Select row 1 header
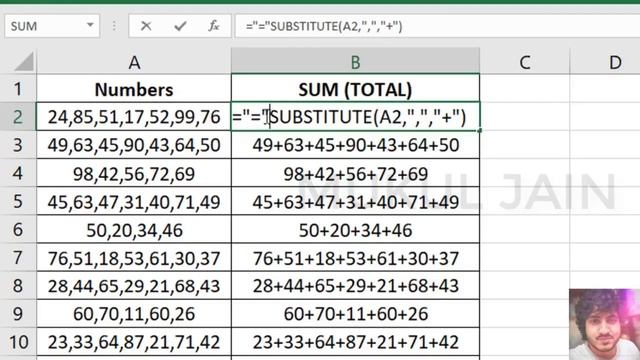Viewport: 640px width, 360px height. [18, 89]
